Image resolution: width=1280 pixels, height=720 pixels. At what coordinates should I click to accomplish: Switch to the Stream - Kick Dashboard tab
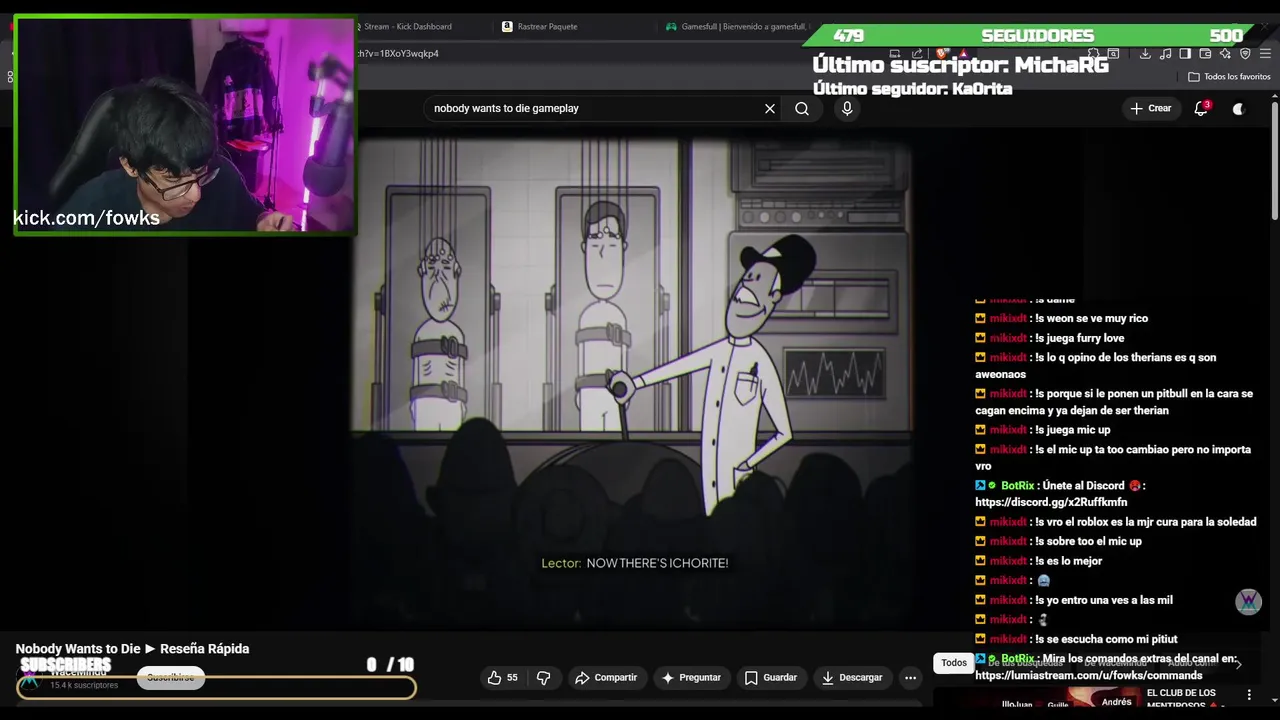[x=407, y=26]
